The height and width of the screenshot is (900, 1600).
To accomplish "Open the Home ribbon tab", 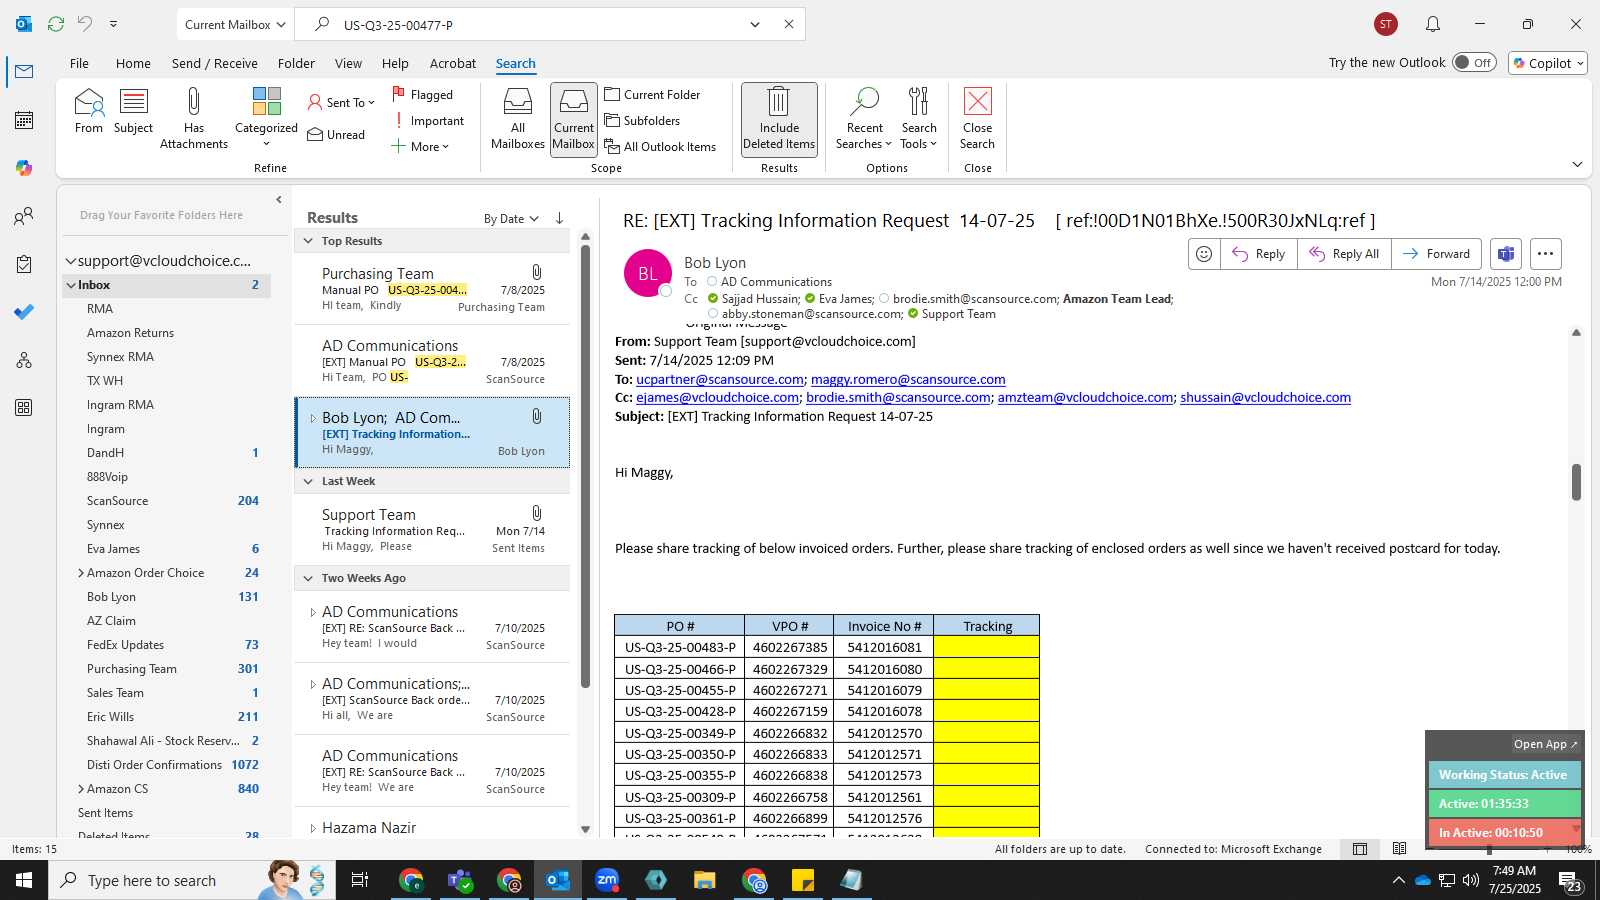I will pos(133,63).
